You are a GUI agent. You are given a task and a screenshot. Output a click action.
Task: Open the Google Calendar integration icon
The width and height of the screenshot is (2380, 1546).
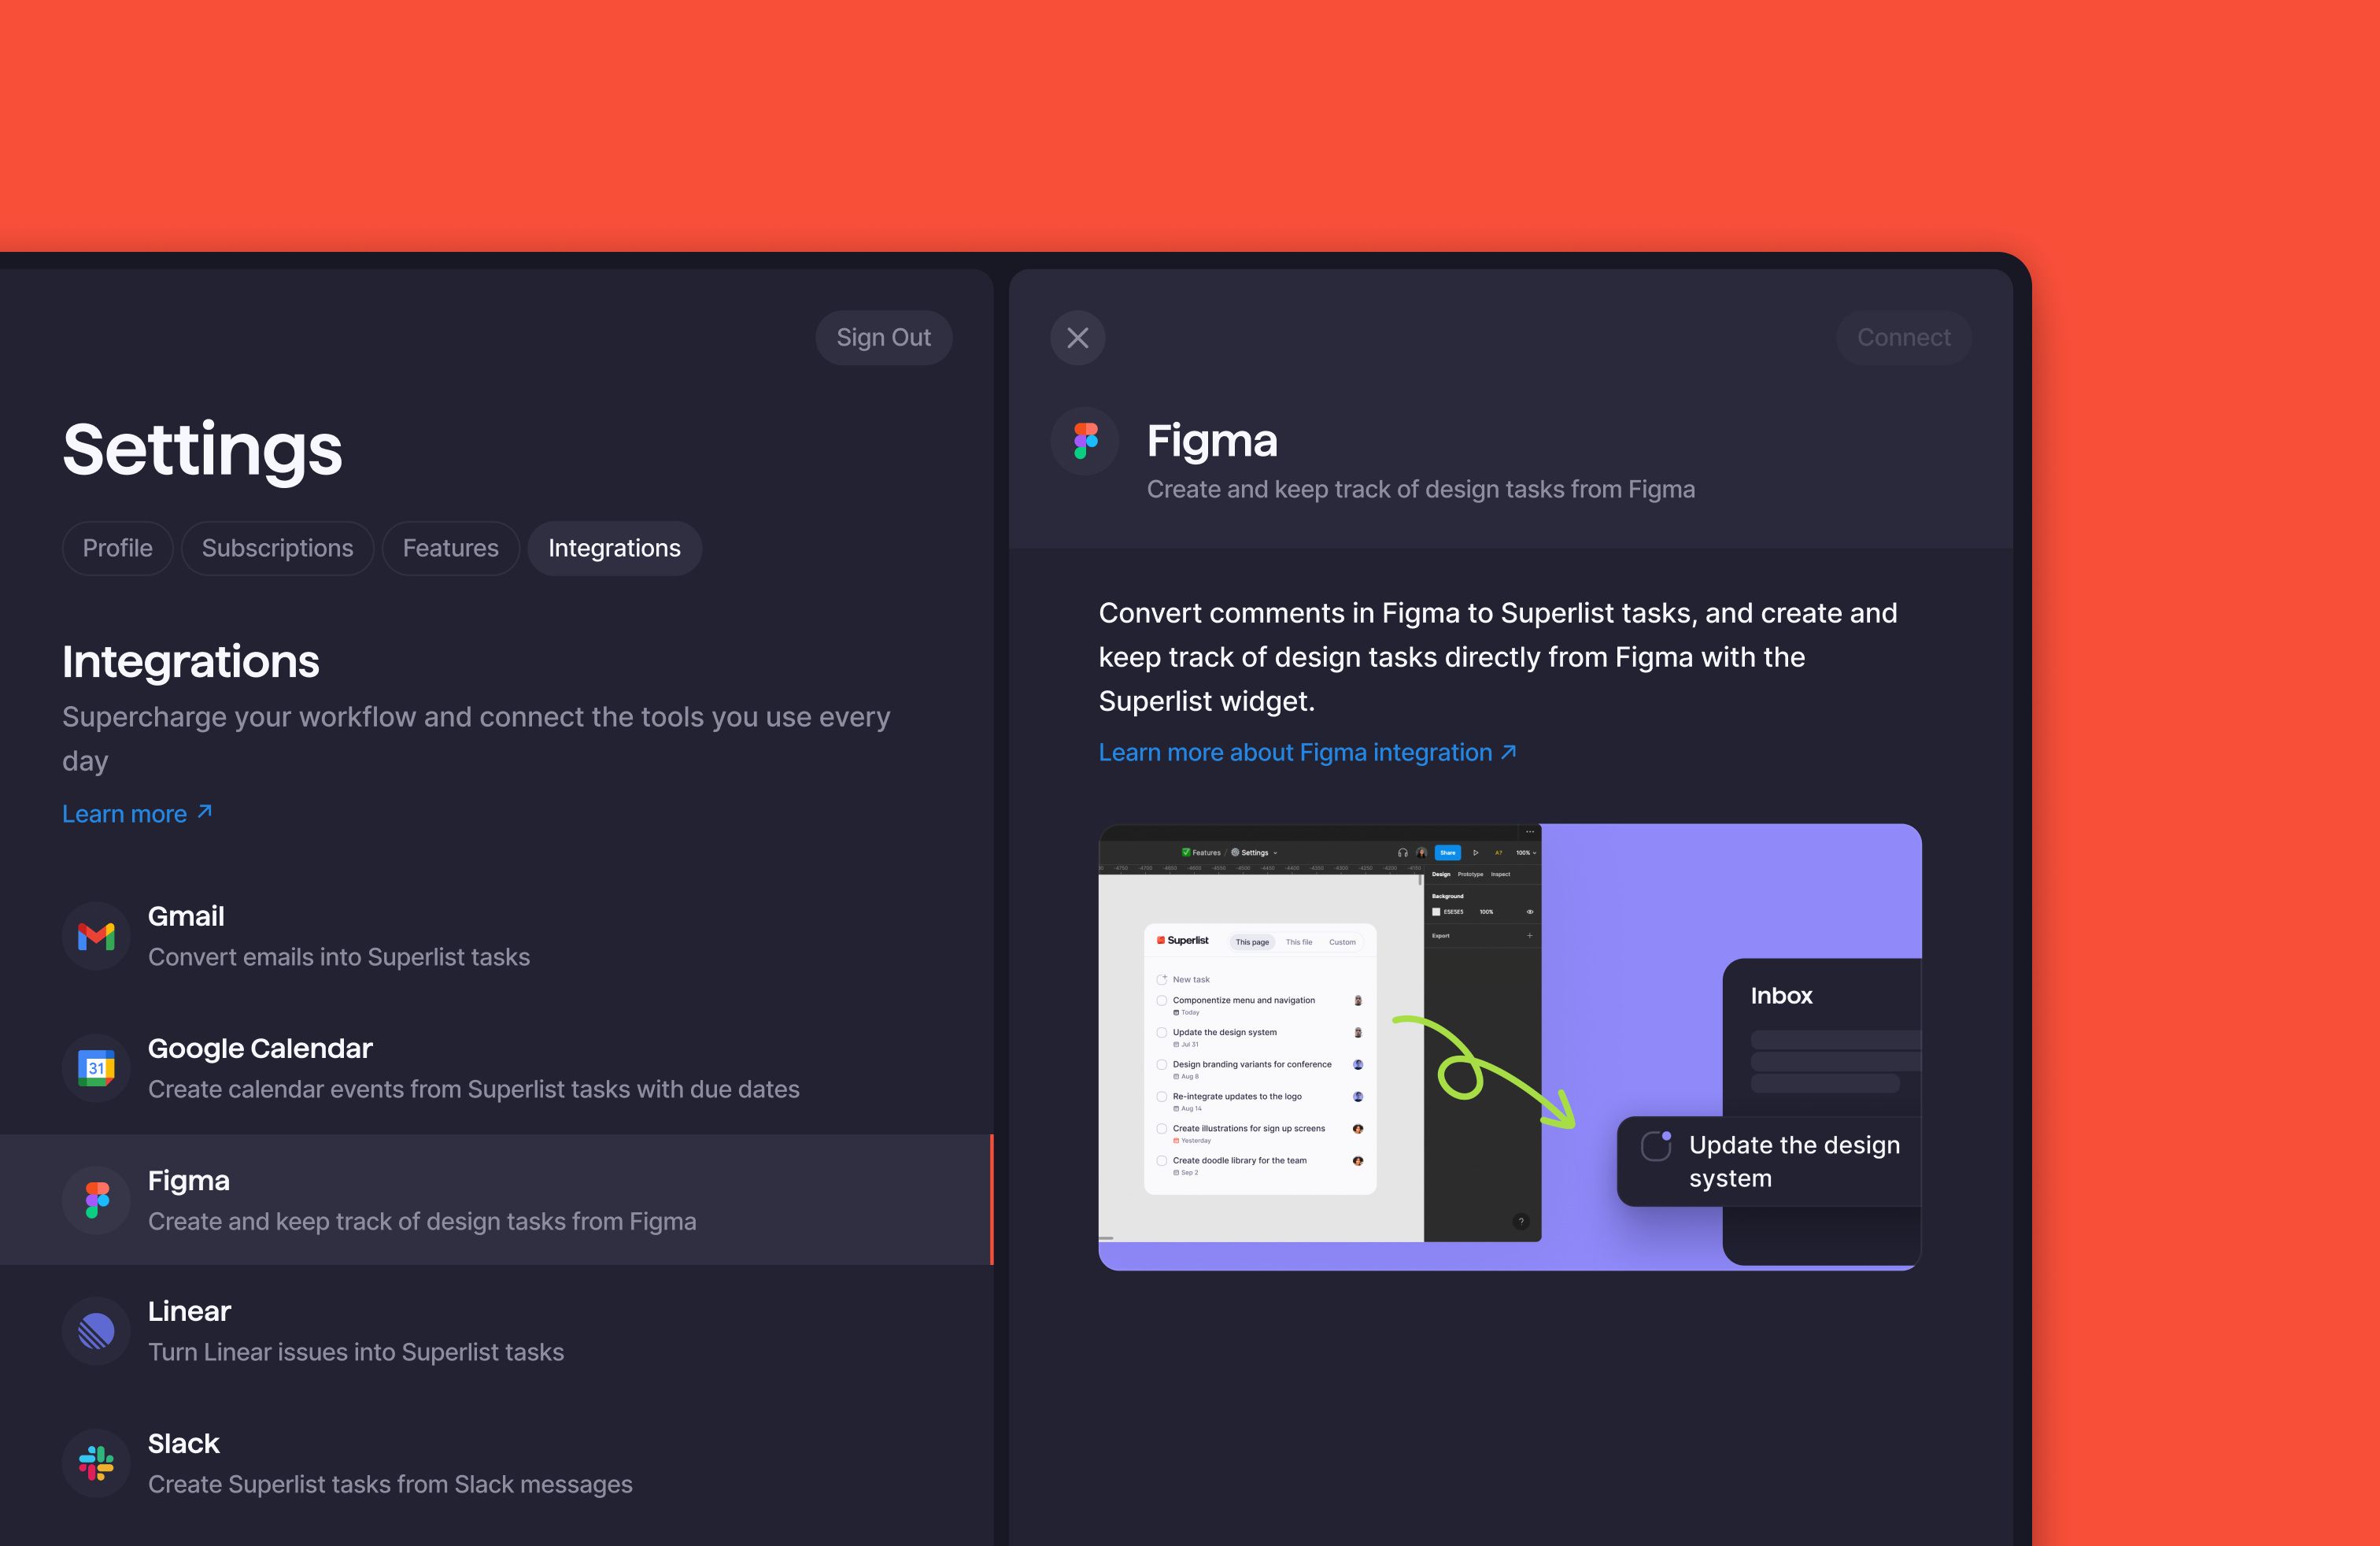[95, 1068]
